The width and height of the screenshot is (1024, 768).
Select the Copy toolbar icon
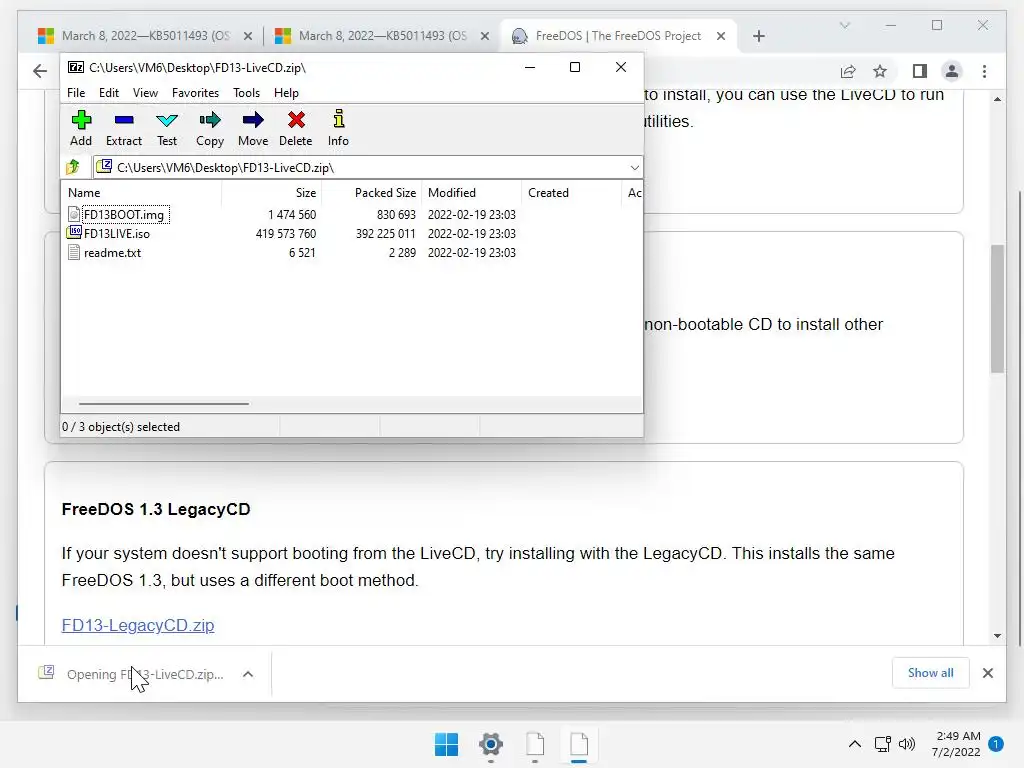(x=210, y=128)
